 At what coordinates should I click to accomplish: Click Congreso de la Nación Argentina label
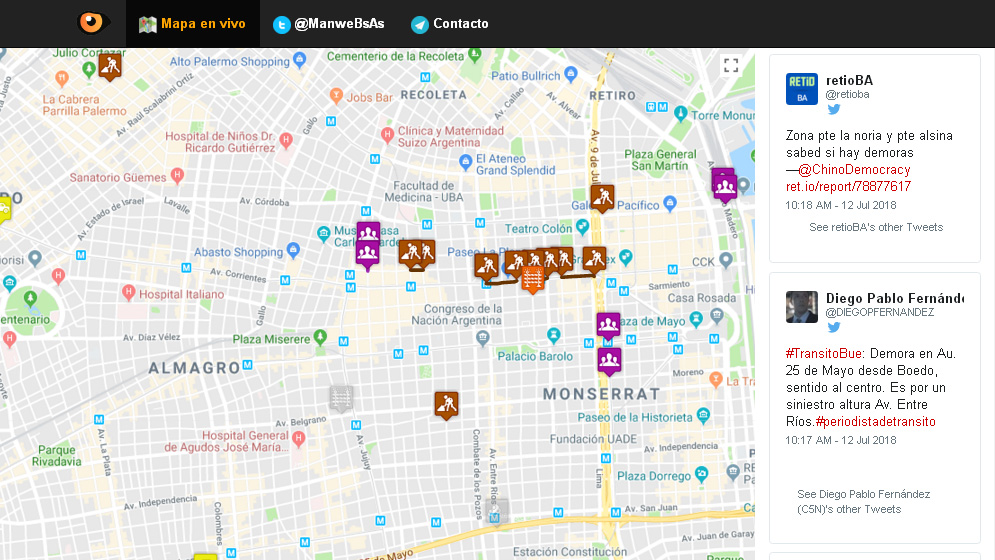pos(456,314)
